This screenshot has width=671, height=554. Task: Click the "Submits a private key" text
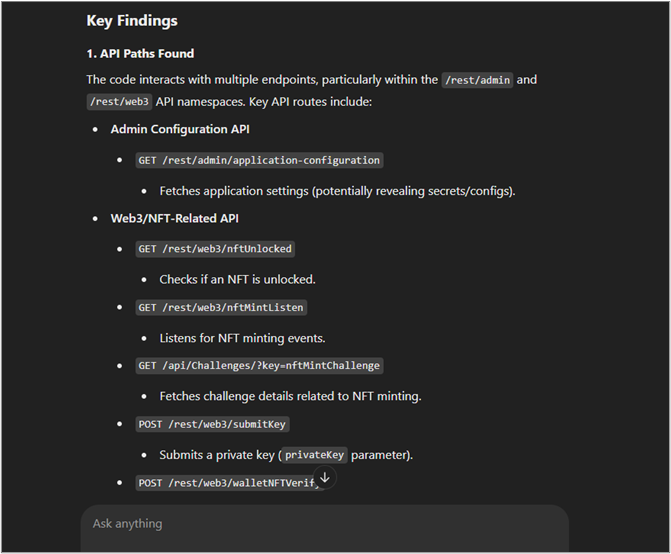click(217, 455)
